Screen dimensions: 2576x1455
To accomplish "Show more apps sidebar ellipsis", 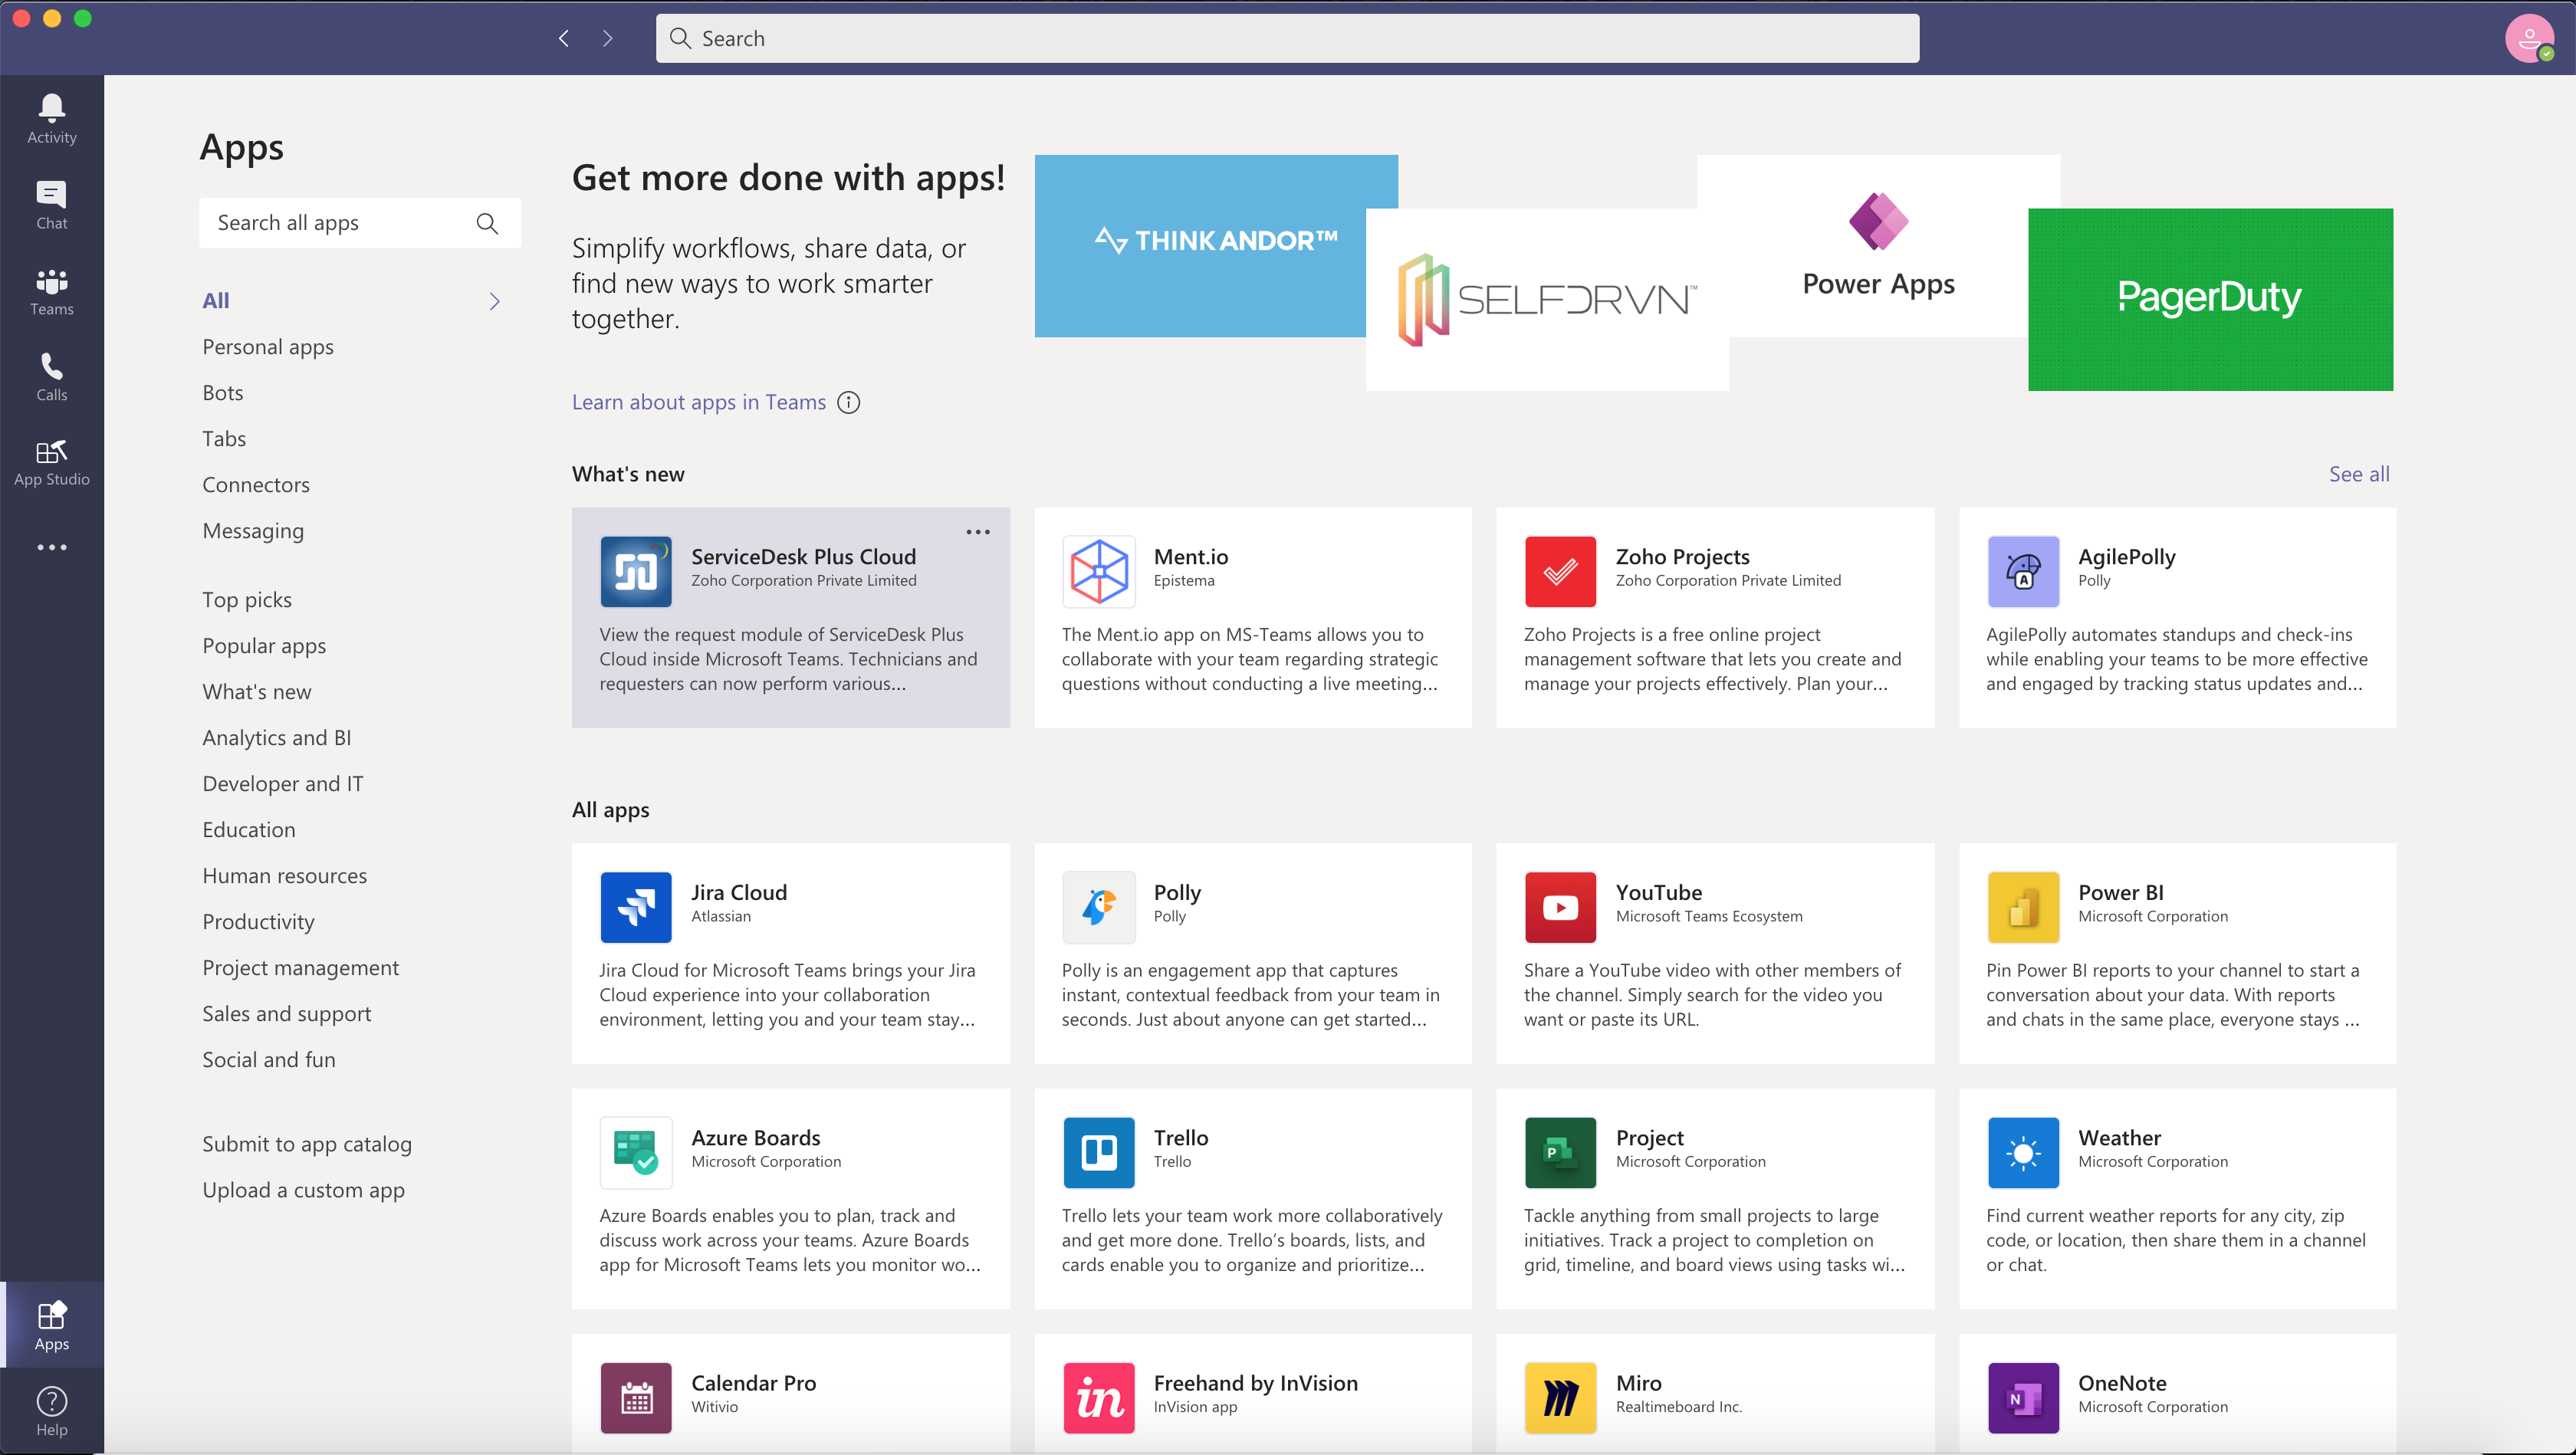I will point(51,547).
